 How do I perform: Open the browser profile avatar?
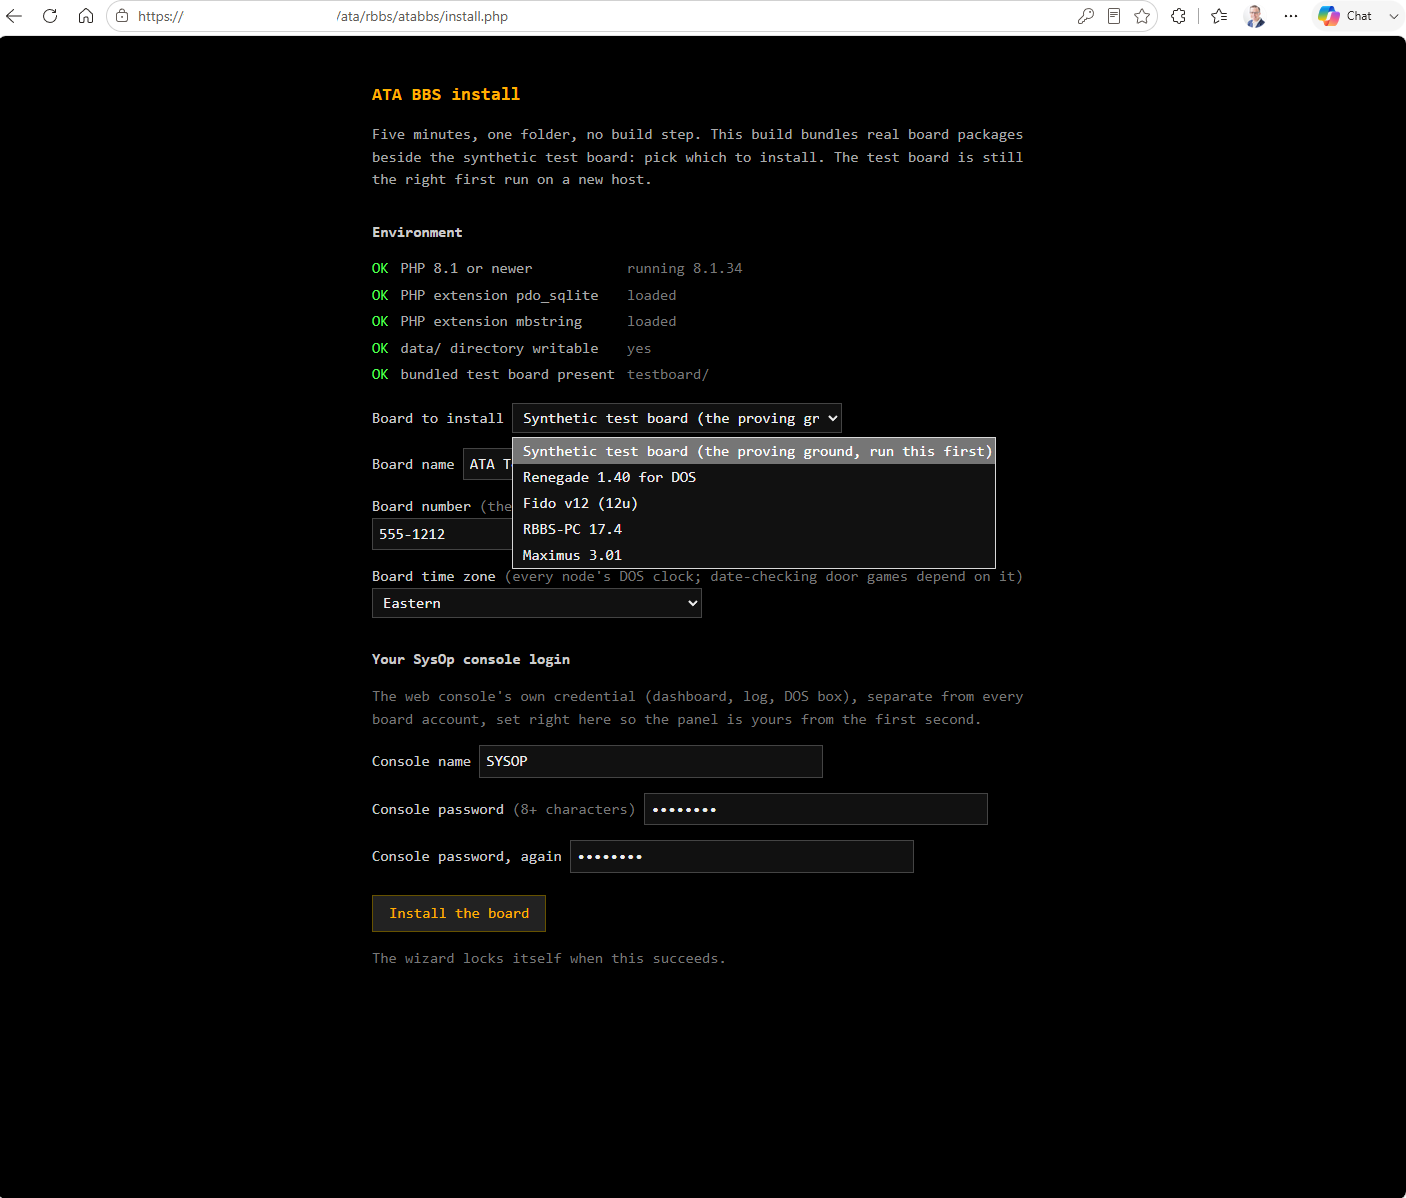click(1255, 16)
